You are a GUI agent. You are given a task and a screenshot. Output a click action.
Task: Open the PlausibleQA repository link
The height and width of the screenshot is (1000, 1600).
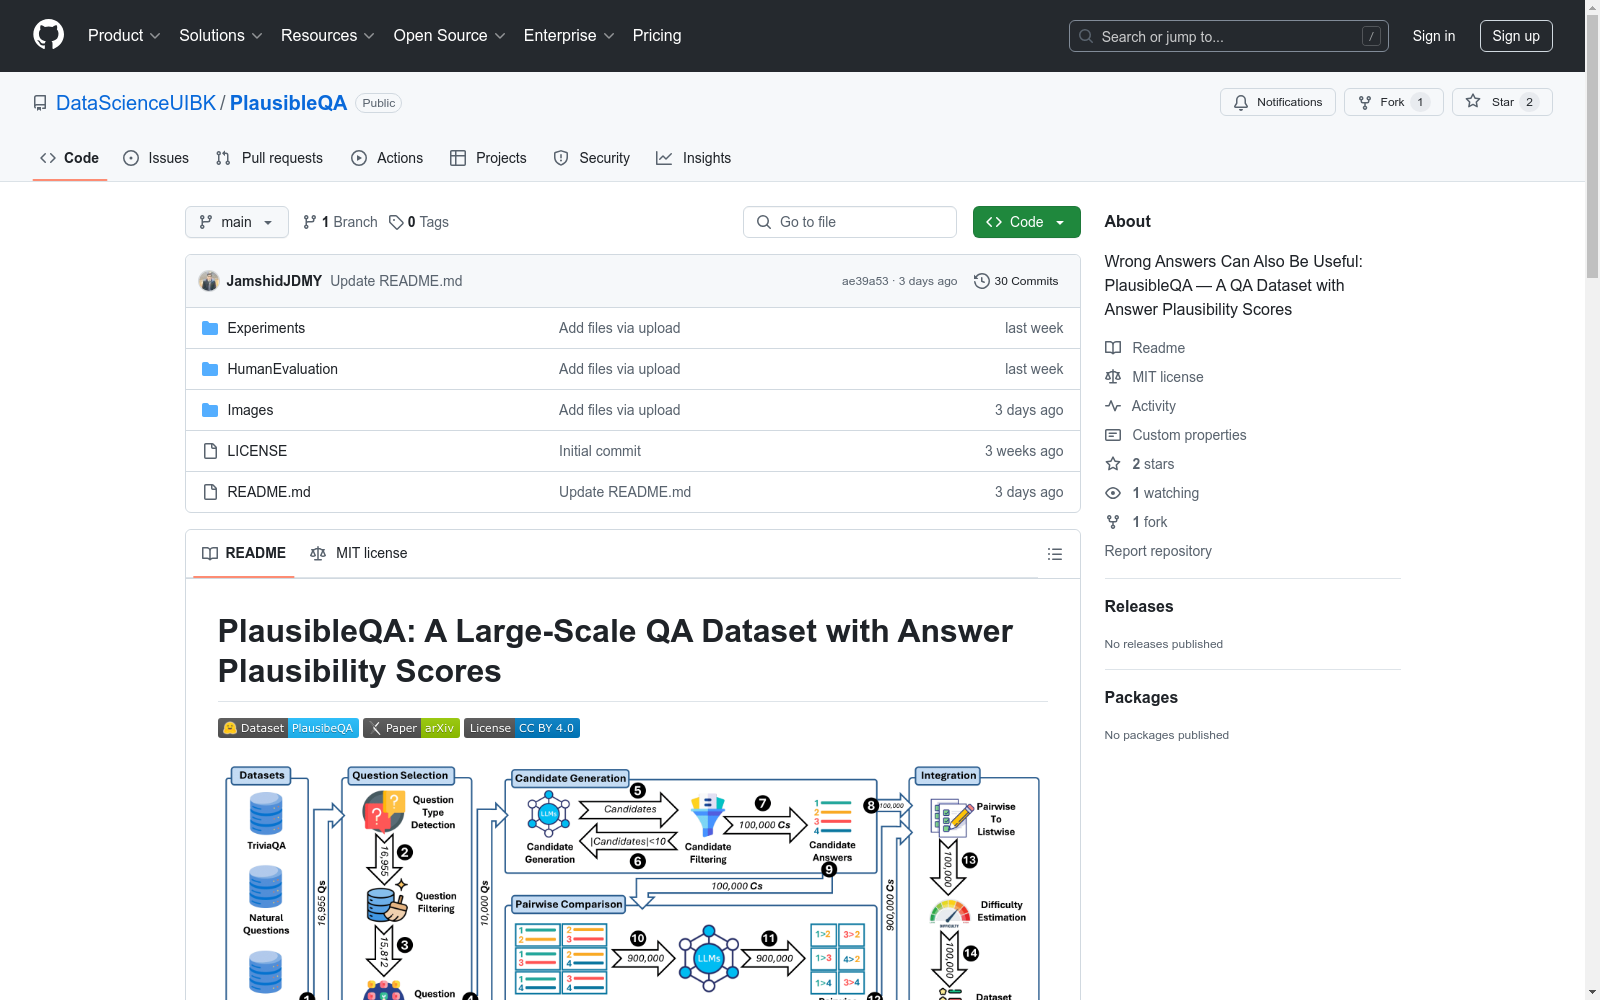(289, 103)
